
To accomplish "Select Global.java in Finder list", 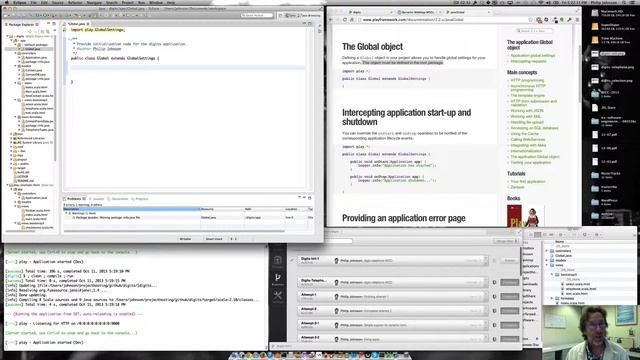I will [x=563, y=256].
